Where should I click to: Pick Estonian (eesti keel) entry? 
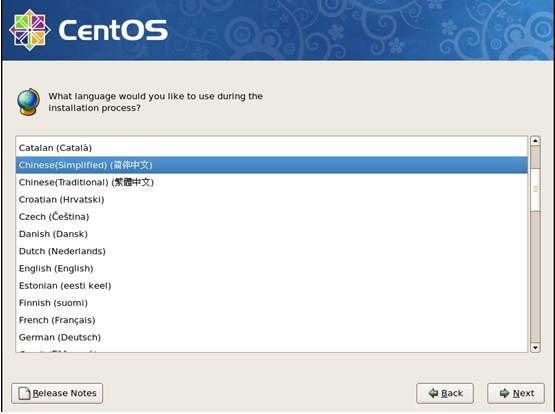click(271, 286)
